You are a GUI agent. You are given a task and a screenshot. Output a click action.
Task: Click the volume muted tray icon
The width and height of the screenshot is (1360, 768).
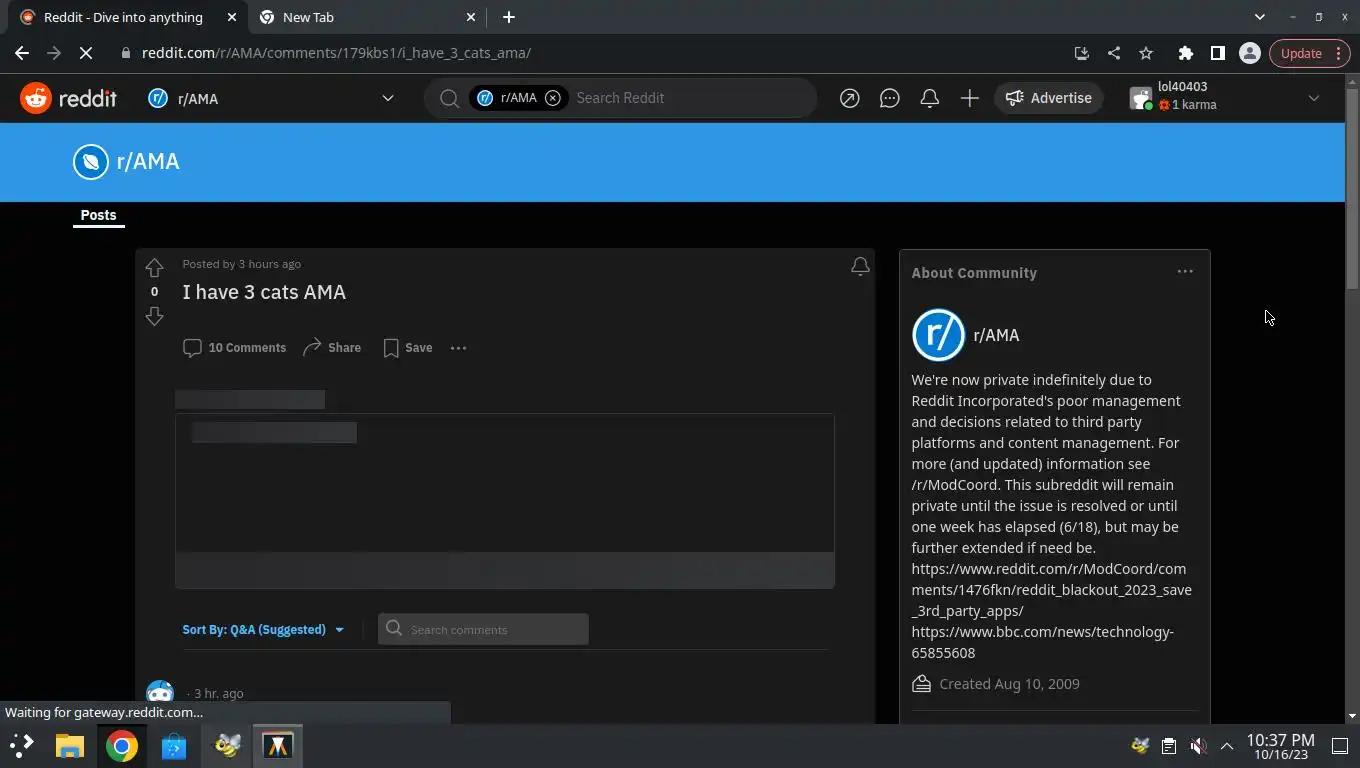(1198, 745)
